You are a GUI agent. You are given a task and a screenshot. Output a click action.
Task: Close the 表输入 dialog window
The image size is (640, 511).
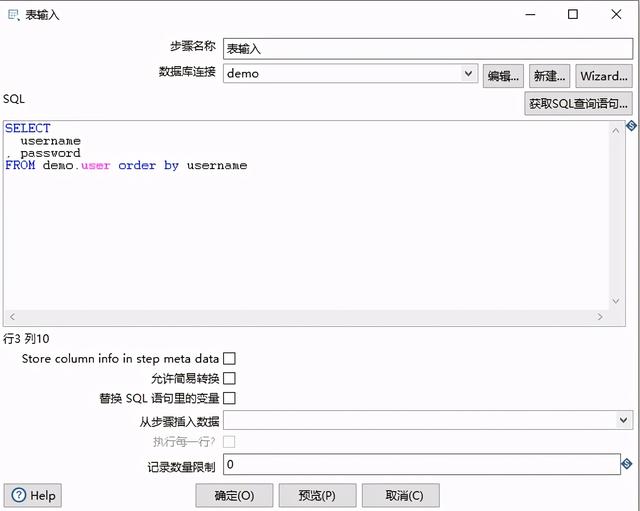(x=616, y=15)
